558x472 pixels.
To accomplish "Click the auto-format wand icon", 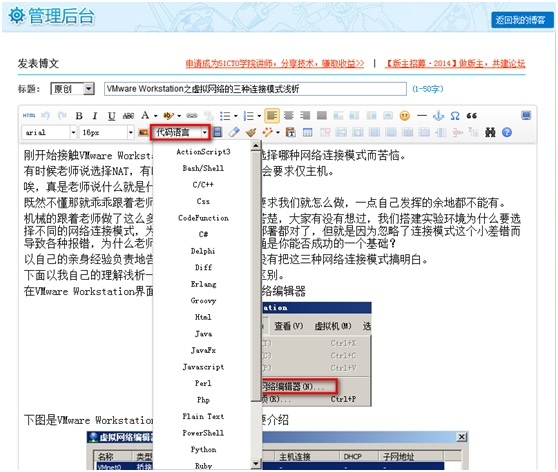I will click(x=267, y=132).
